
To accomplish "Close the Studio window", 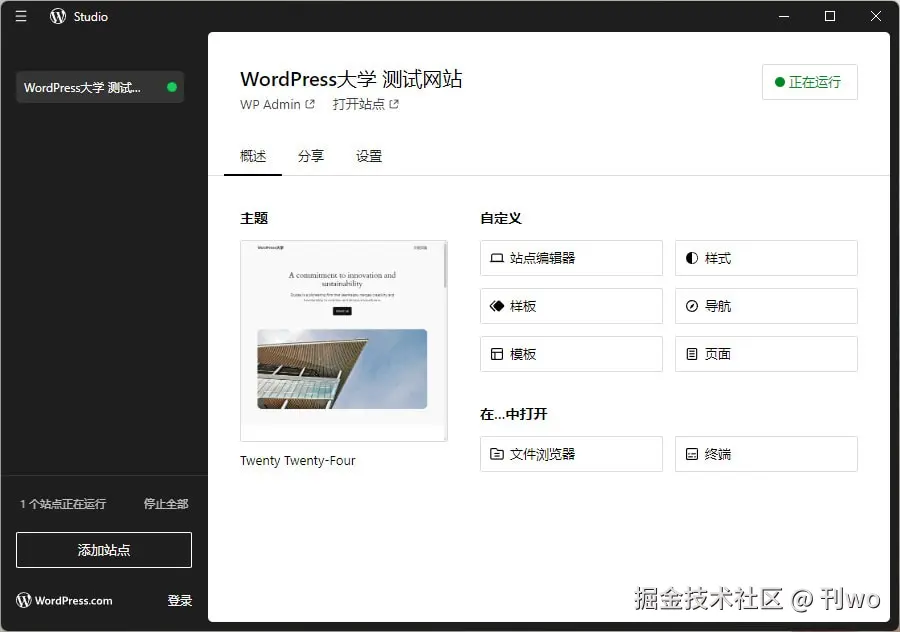I will (875, 16).
